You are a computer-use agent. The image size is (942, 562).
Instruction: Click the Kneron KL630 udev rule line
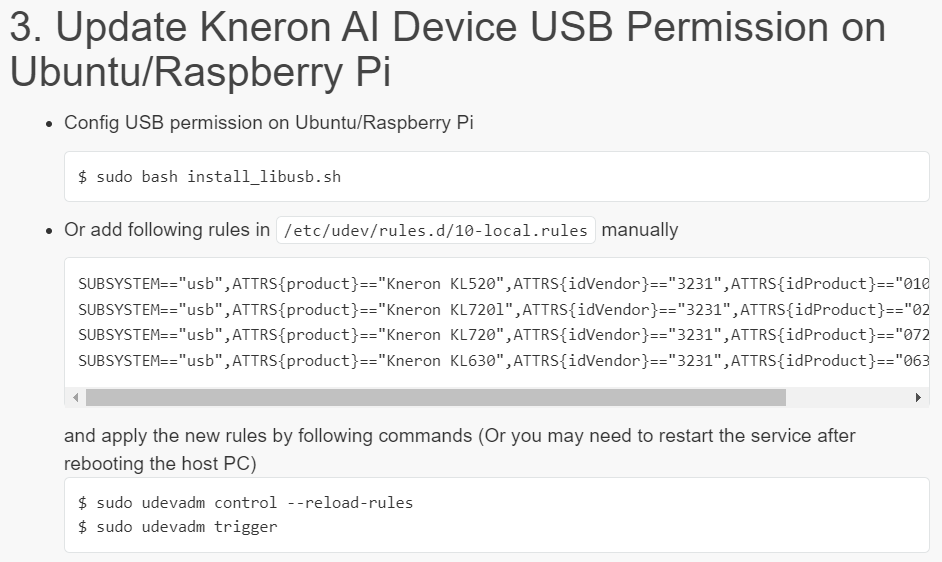pyautogui.click(x=503, y=361)
